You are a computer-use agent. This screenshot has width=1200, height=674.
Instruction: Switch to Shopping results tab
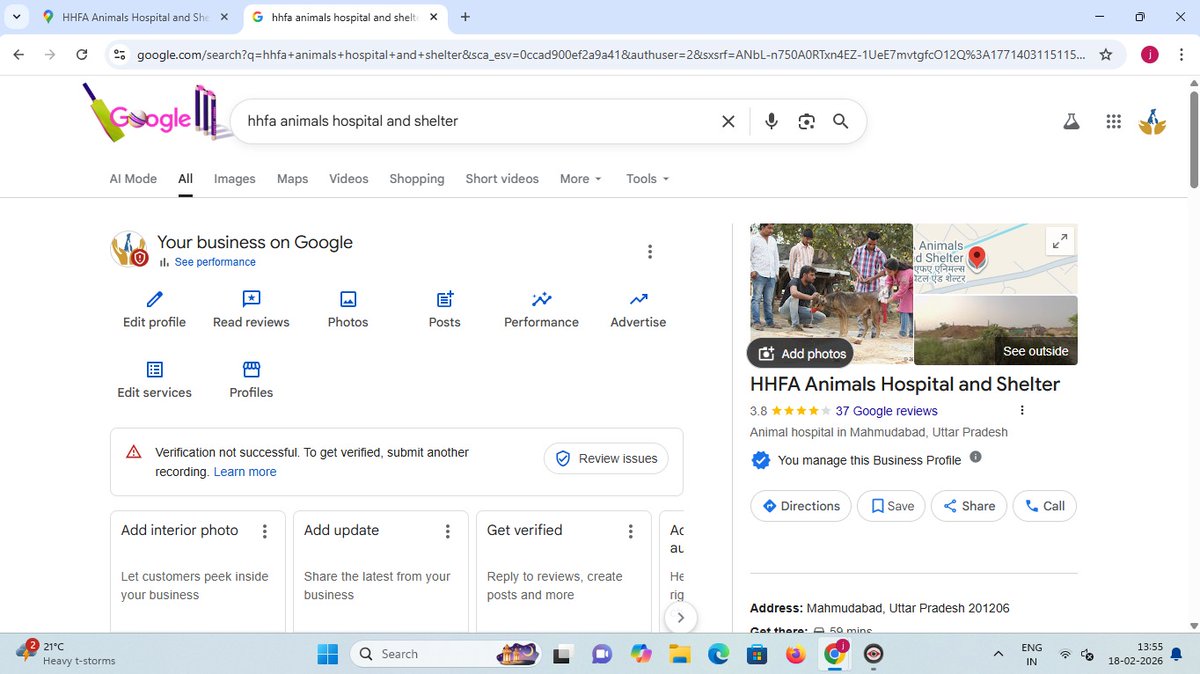[417, 179]
